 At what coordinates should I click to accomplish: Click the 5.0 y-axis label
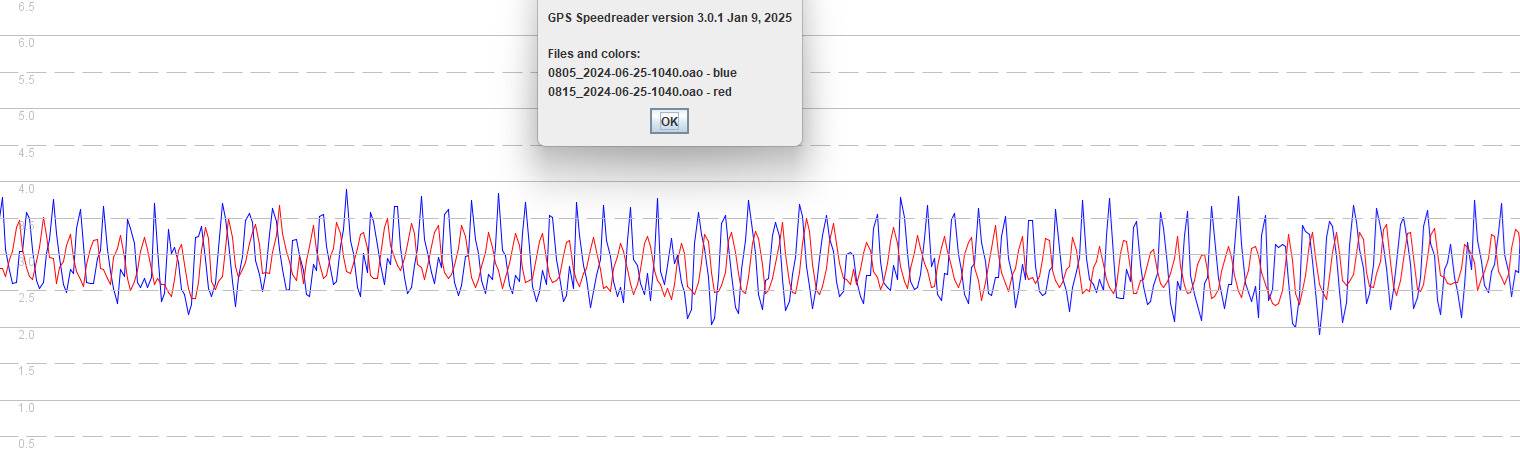tap(26, 116)
